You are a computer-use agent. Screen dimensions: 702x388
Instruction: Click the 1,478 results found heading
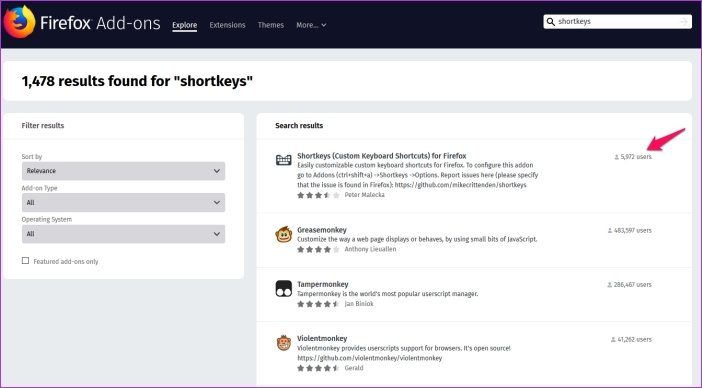(x=137, y=81)
